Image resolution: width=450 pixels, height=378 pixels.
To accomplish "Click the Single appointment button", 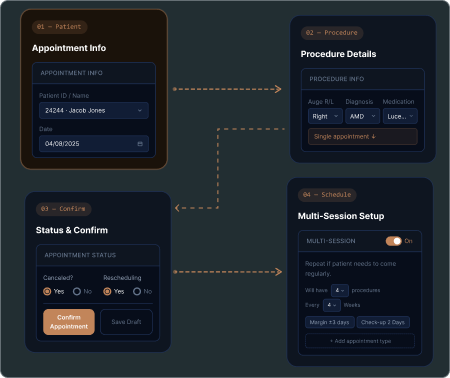I will click(363, 137).
